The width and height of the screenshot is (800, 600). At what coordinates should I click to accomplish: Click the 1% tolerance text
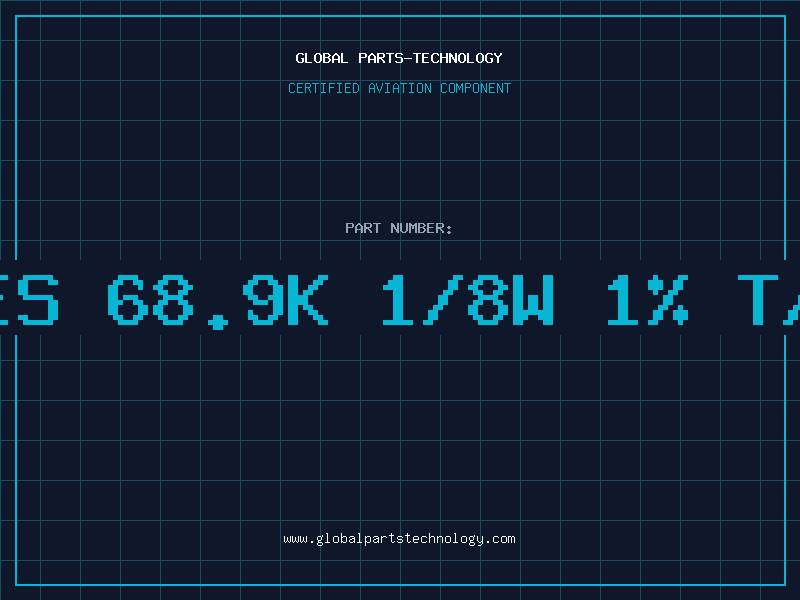click(x=648, y=300)
